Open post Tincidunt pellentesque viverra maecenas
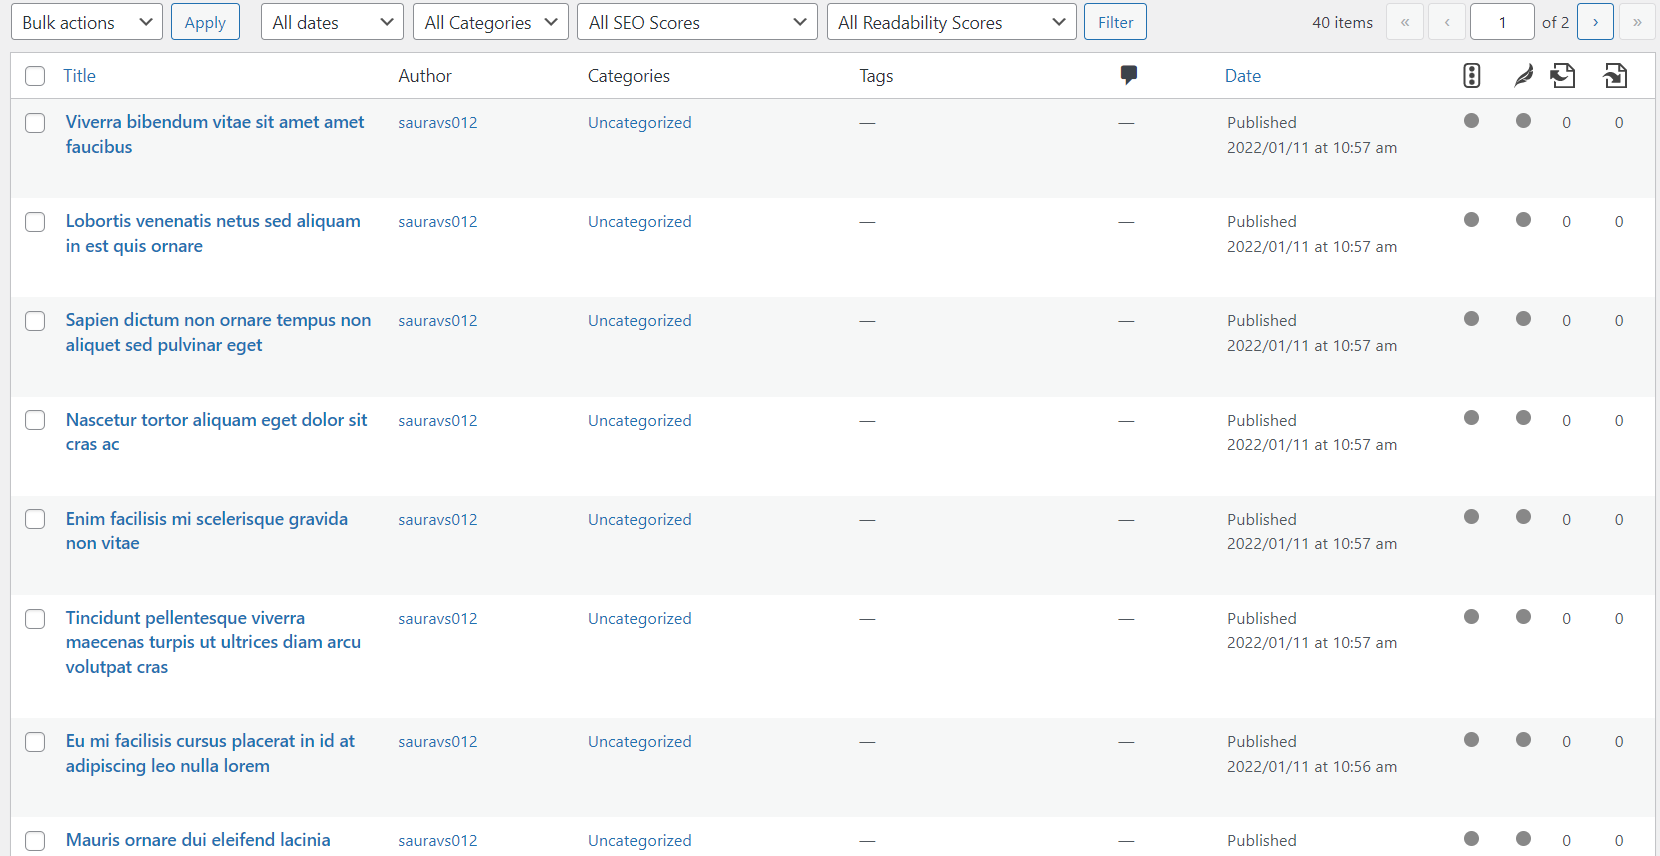The image size is (1660, 856). pyautogui.click(x=213, y=642)
